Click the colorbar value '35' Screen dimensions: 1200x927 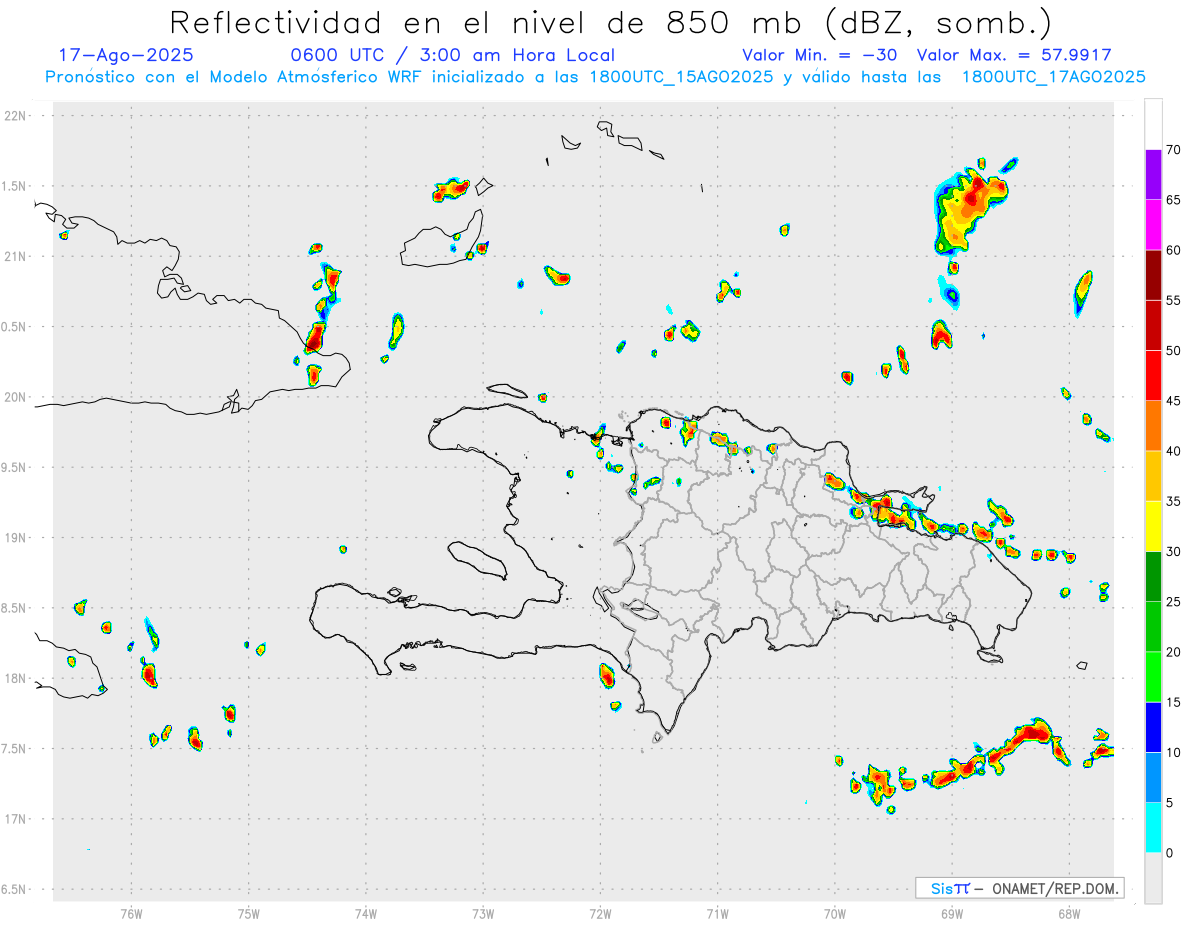click(1173, 501)
